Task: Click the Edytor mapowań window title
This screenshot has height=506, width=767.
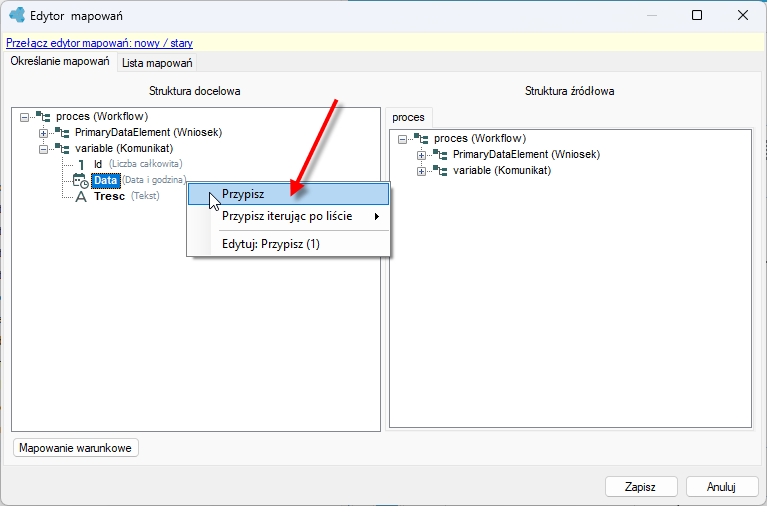Action: pos(76,16)
